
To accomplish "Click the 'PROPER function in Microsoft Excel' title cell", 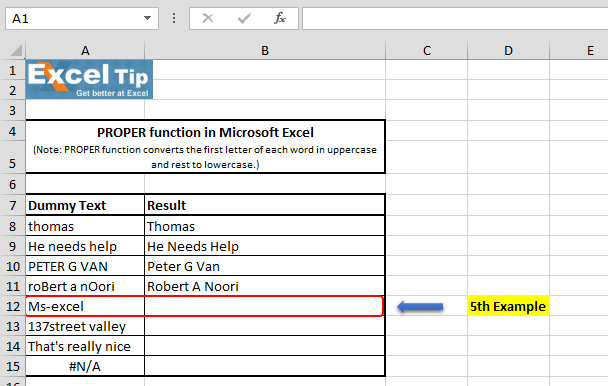I will (x=205, y=132).
